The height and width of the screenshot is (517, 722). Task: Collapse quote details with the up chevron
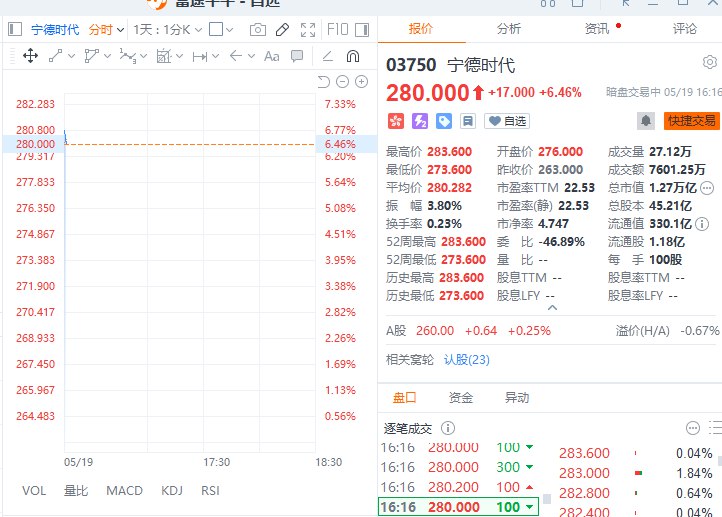pos(553,308)
